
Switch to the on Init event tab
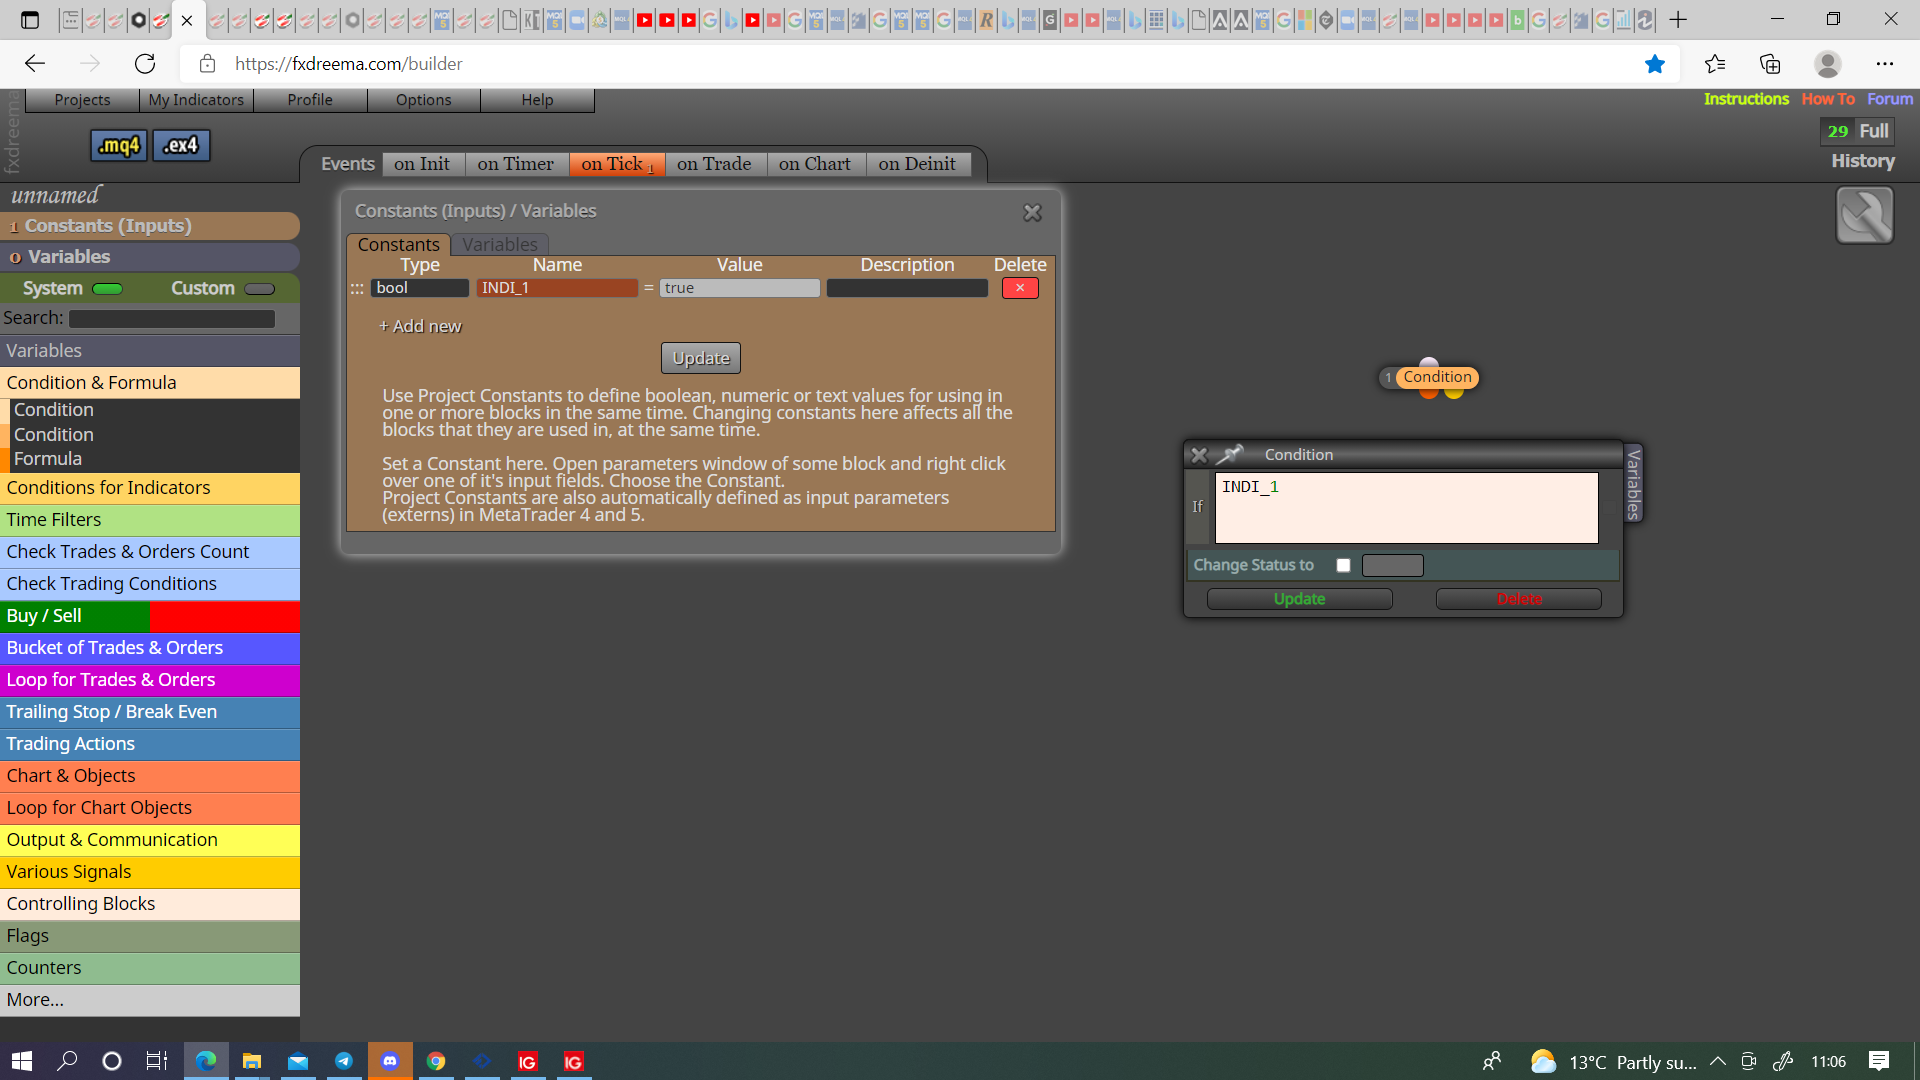tap(421, 164)
